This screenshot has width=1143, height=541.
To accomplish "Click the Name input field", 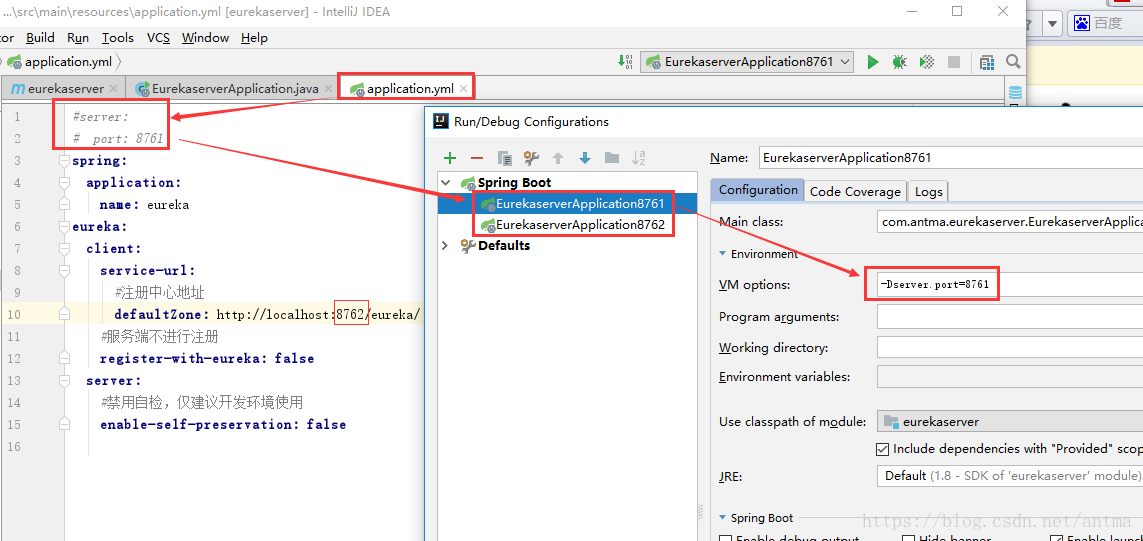I will (951, 157).
